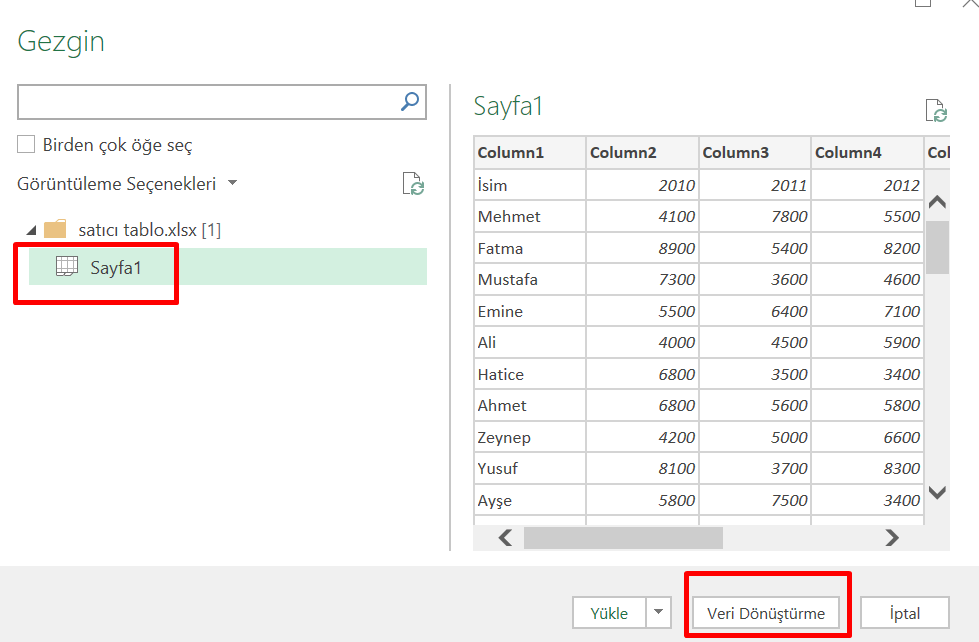
Task: Click the preview scroll up arrow
Action: pyautogui.click(x=937, y=201)
